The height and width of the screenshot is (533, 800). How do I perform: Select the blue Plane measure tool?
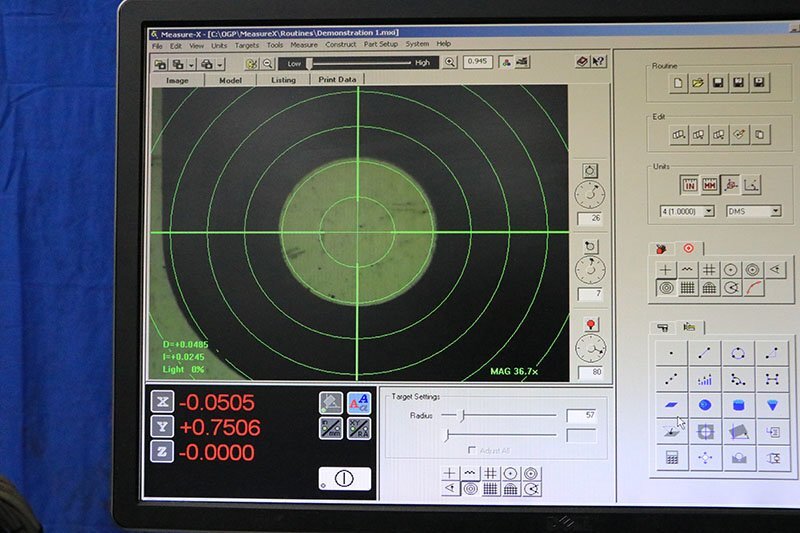671,405
